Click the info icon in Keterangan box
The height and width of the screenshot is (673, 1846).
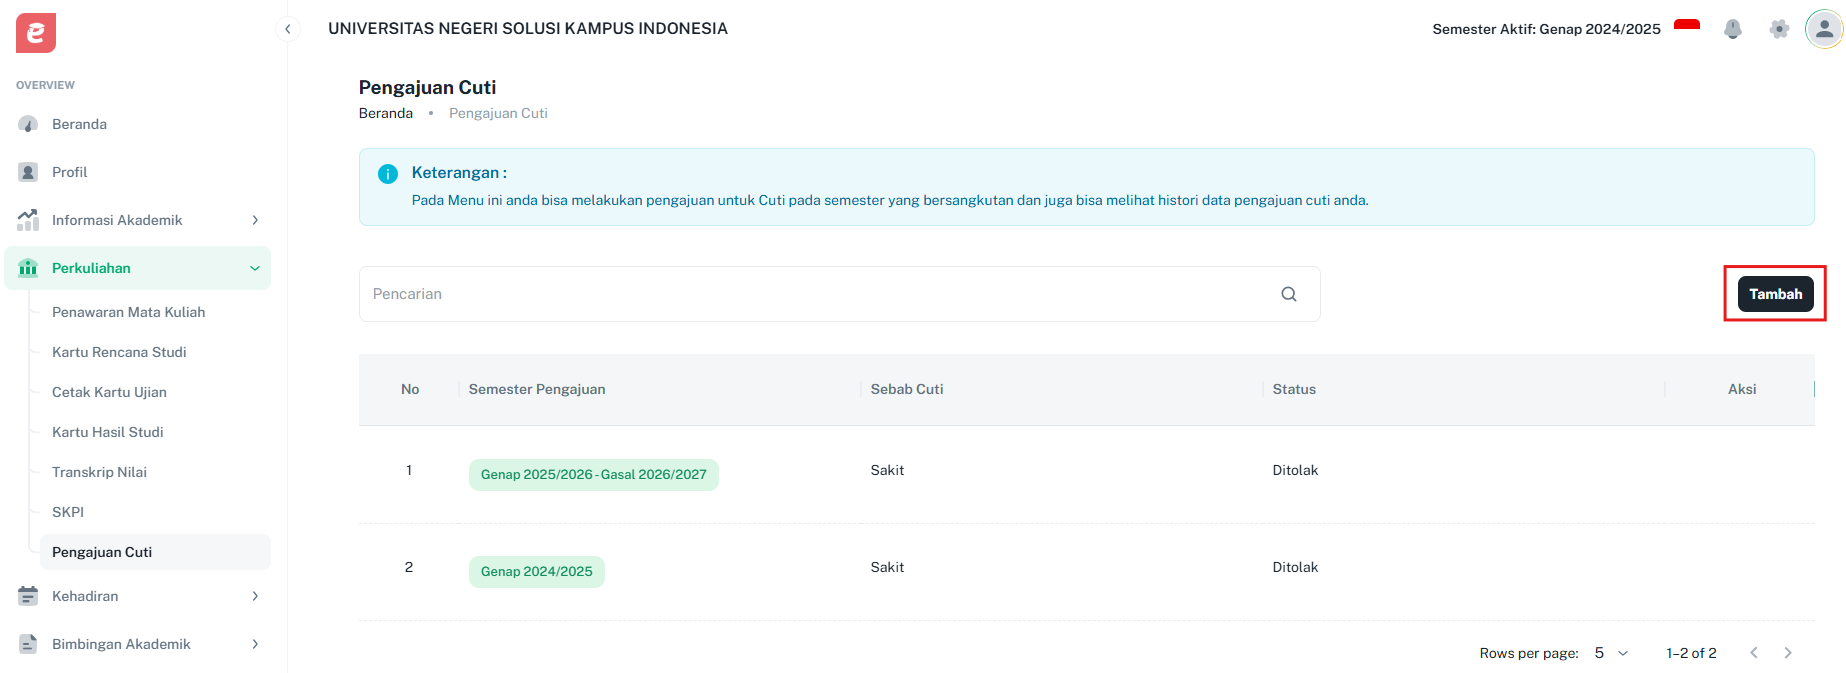(x=388, y=174)
